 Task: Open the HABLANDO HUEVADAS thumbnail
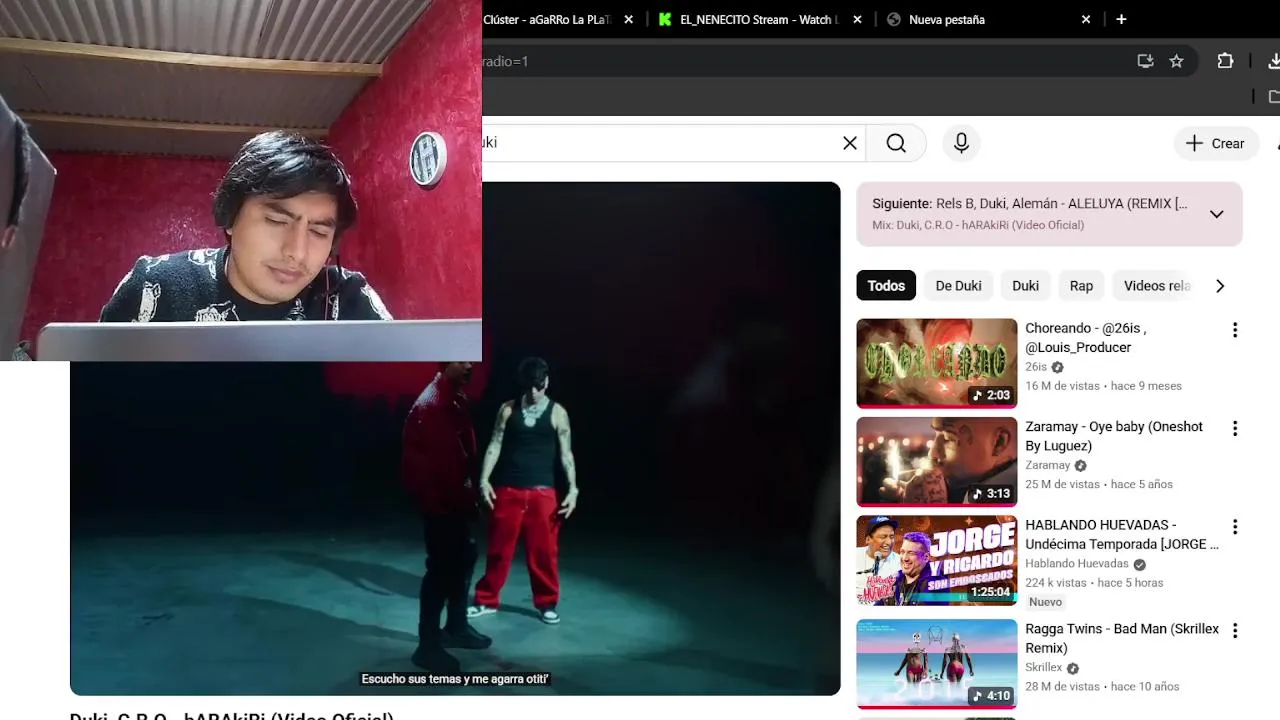pyautogui.click(x=936, y=560)
